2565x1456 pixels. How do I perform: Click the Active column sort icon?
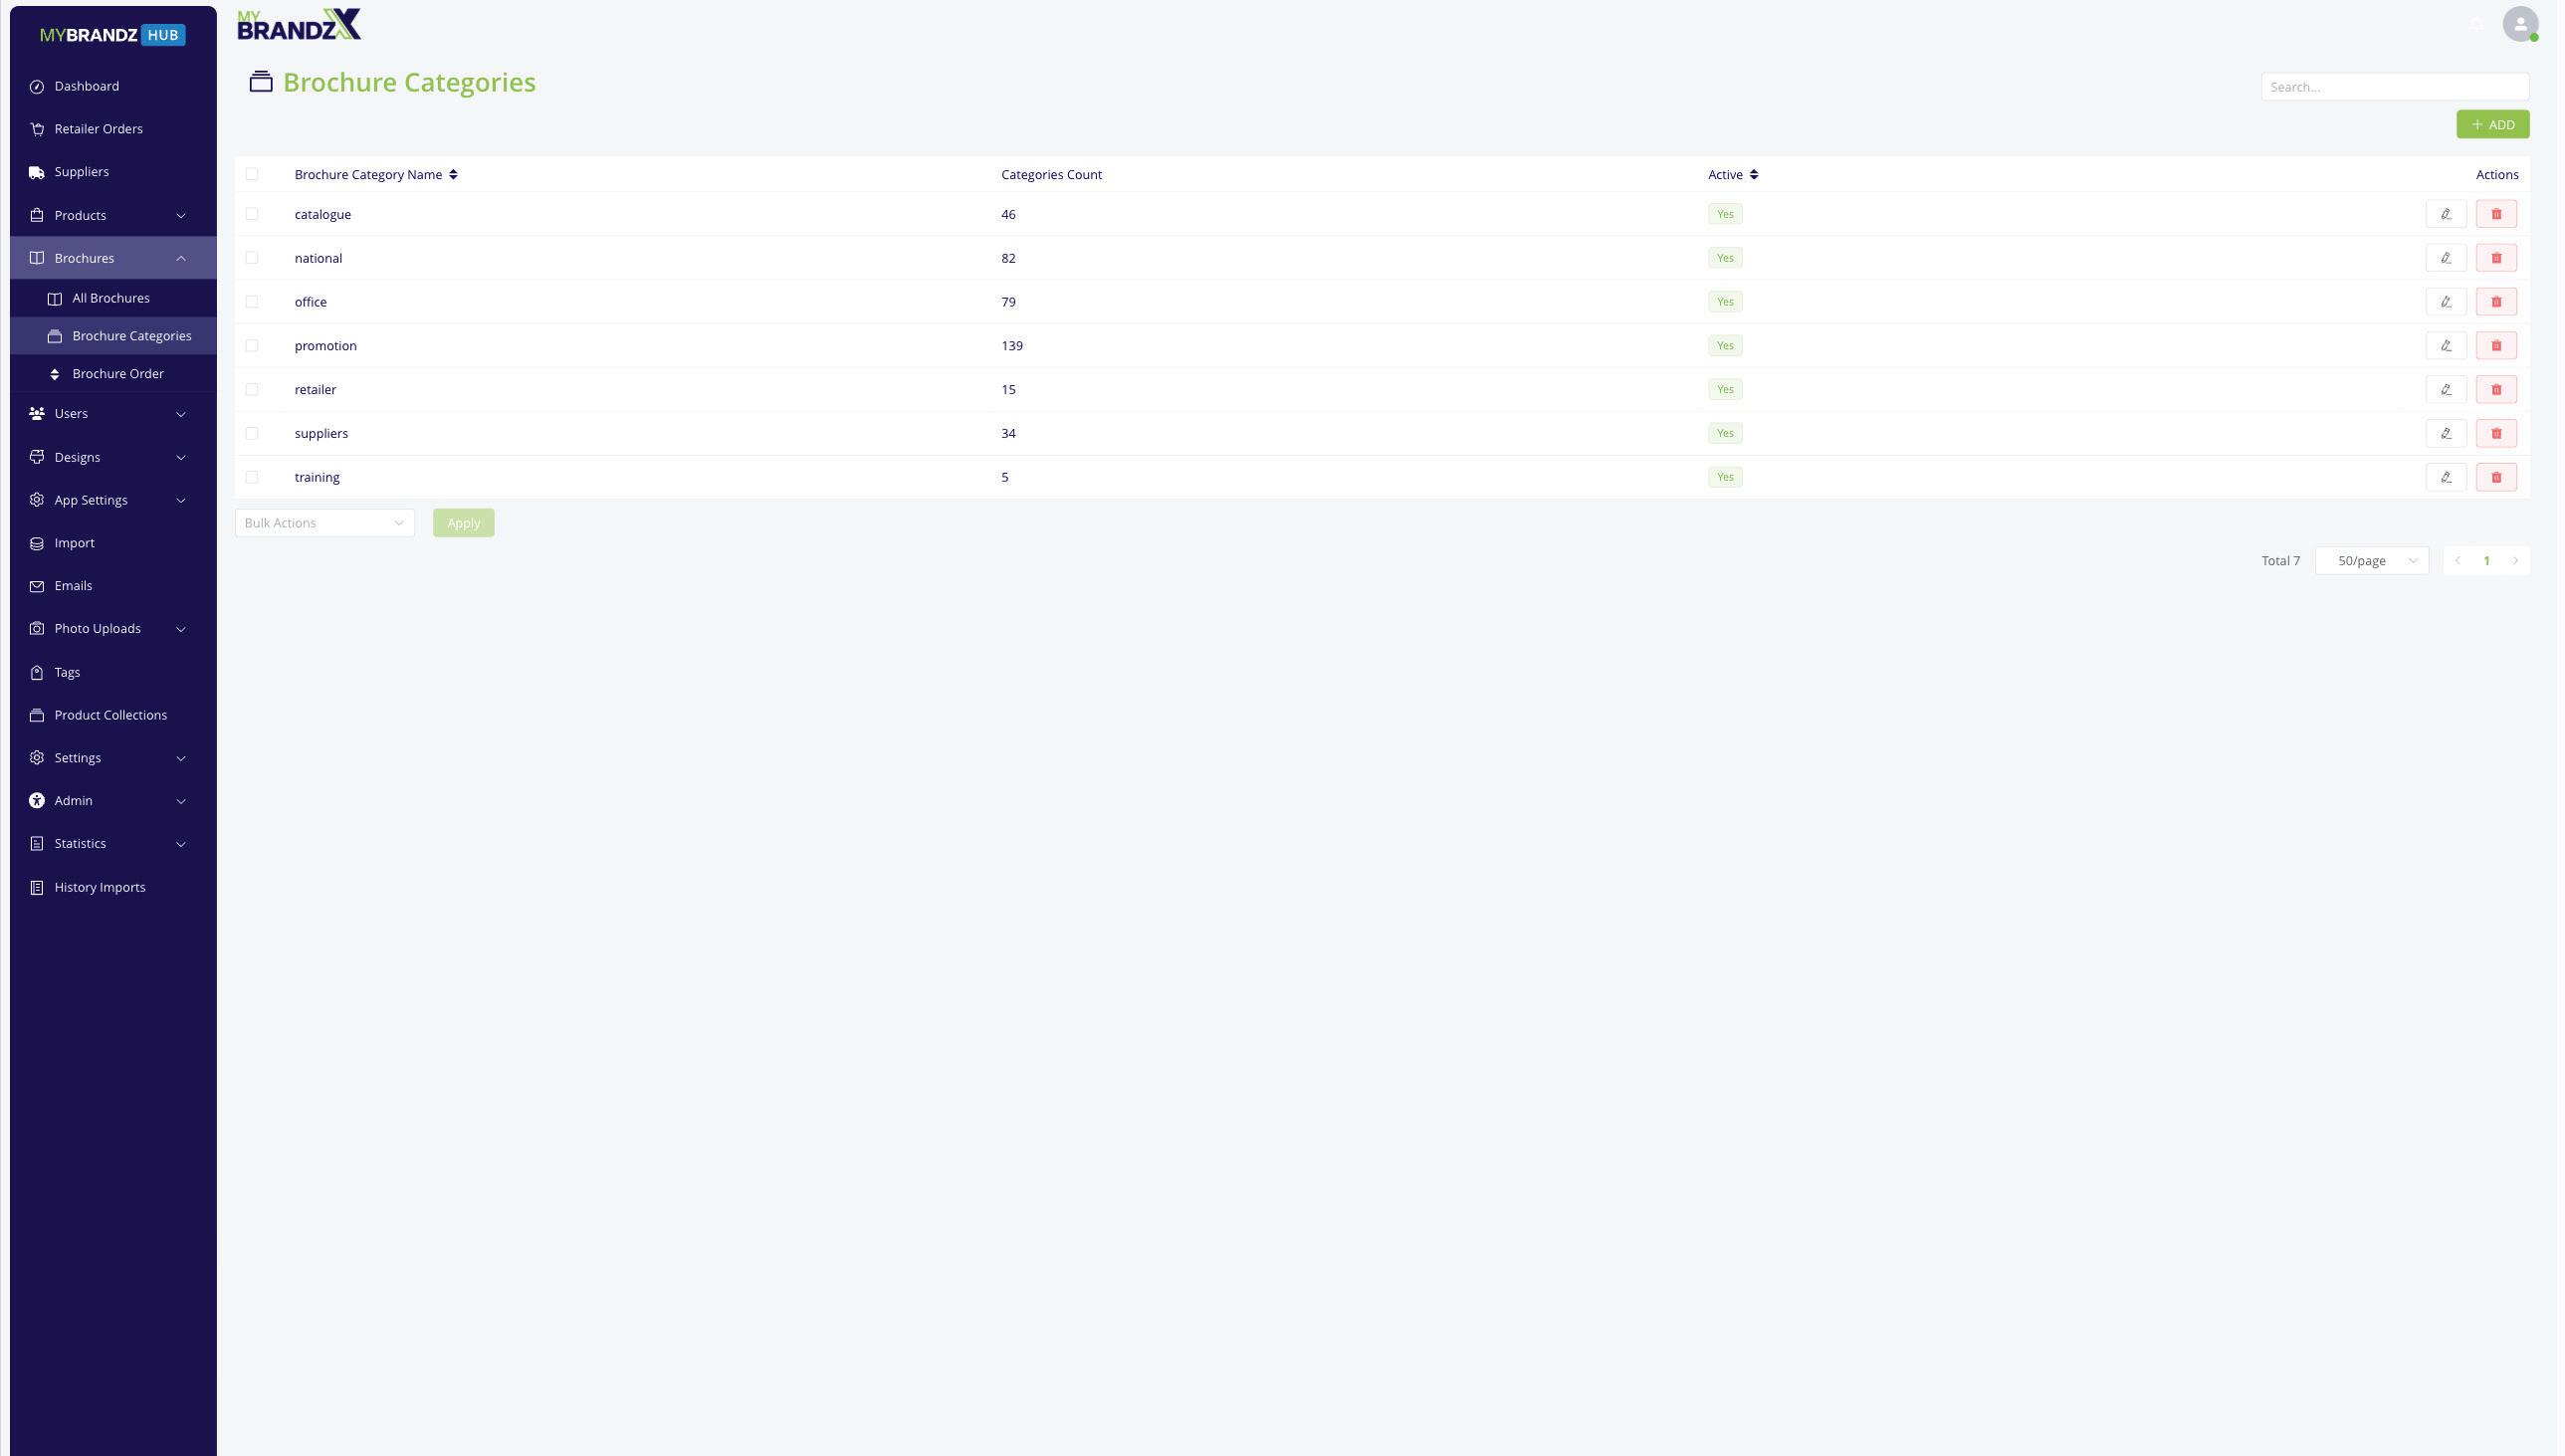pos(1753,175)
